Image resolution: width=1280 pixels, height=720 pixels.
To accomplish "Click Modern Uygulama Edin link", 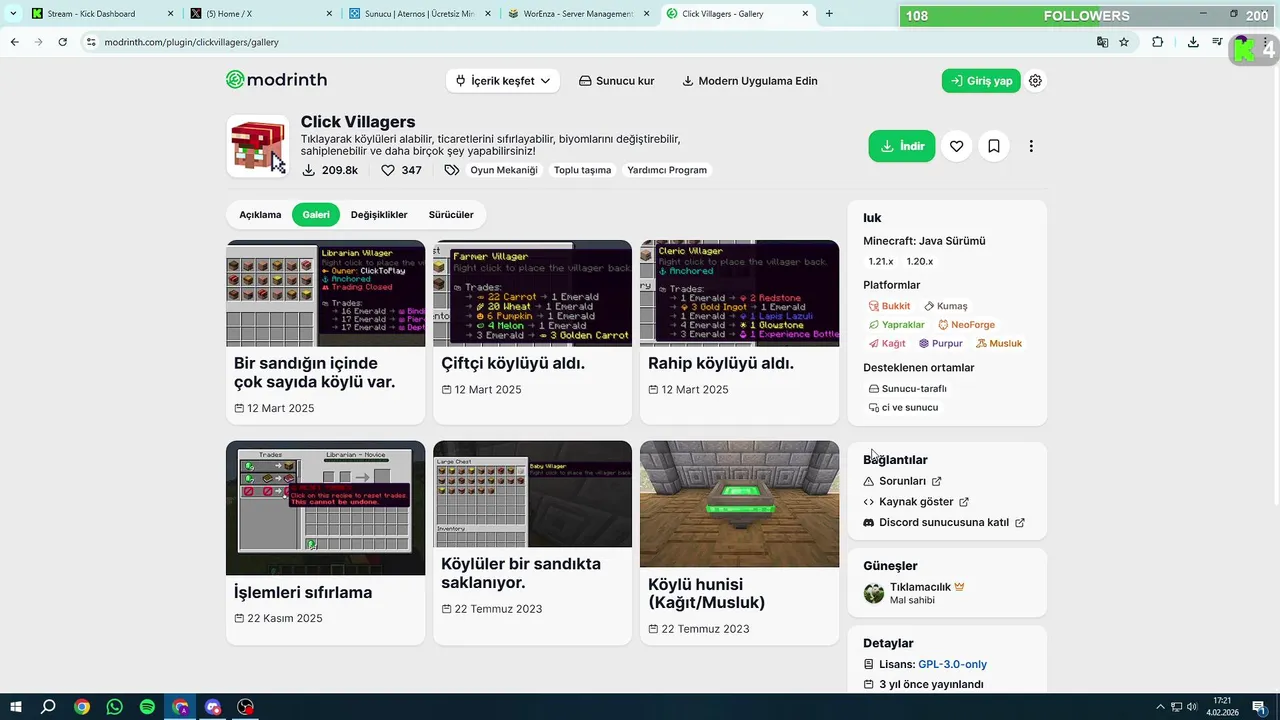I will pos(750,81).
